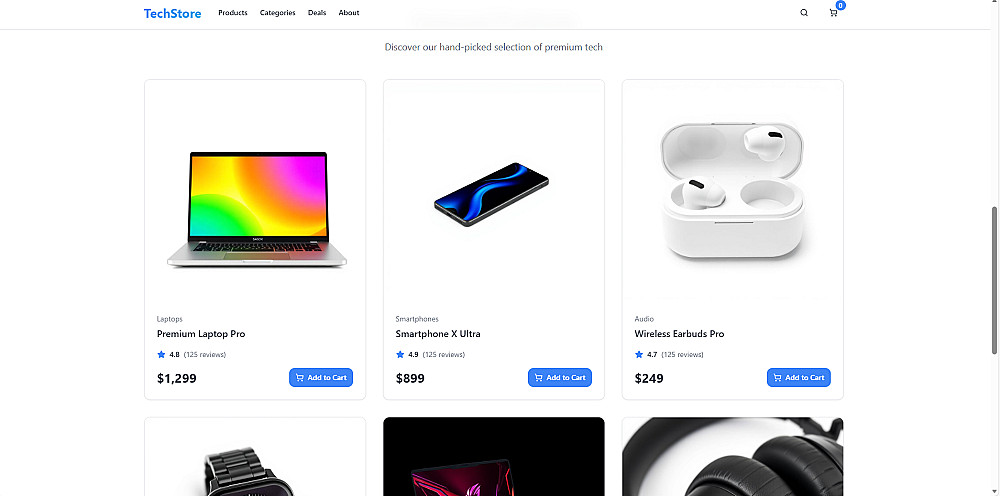The image size is (1000, 496).
Task: Add Smartphone X Ultra to cart
Action: (560, 377)
